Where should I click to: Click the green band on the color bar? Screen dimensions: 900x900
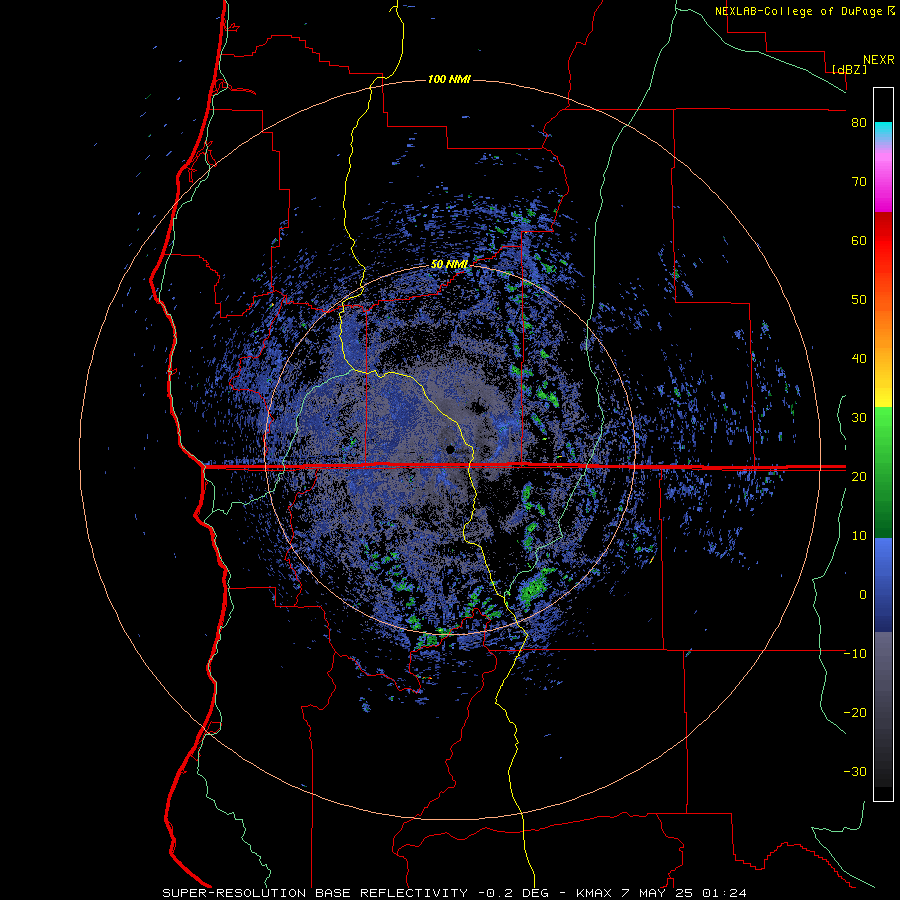883,472
